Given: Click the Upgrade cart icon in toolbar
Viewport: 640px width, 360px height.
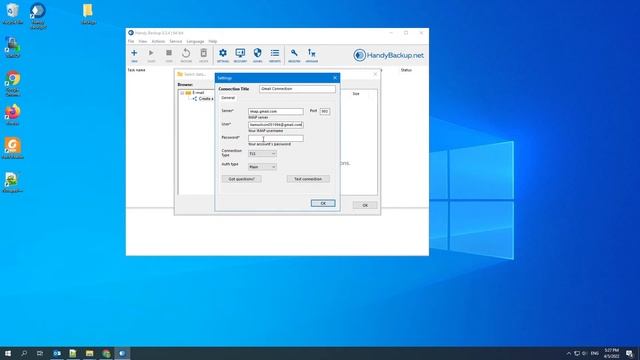Looking at the screenshot, I should click(x=311, y=53).
